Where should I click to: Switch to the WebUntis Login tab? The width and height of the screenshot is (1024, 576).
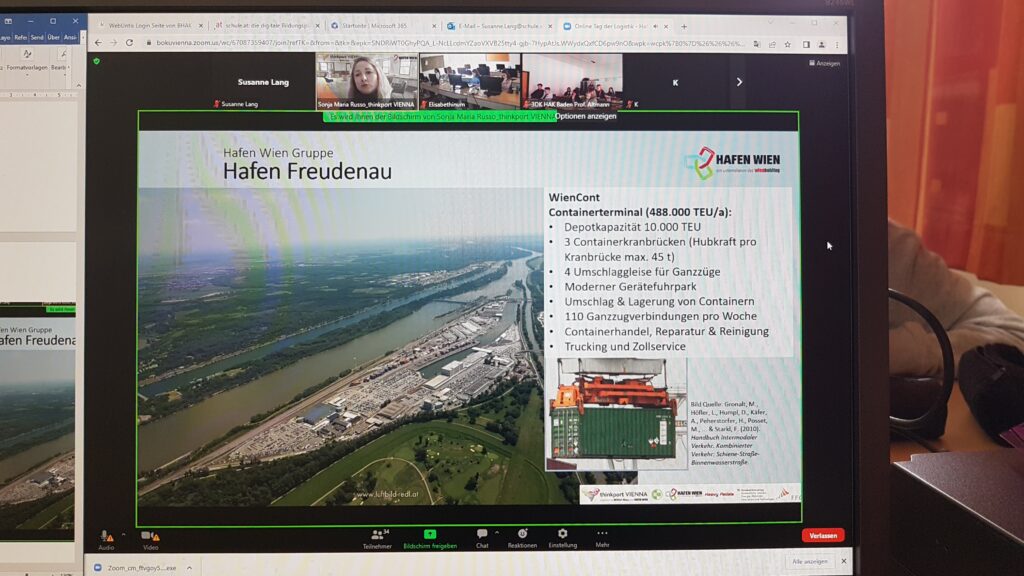[150, 26]
